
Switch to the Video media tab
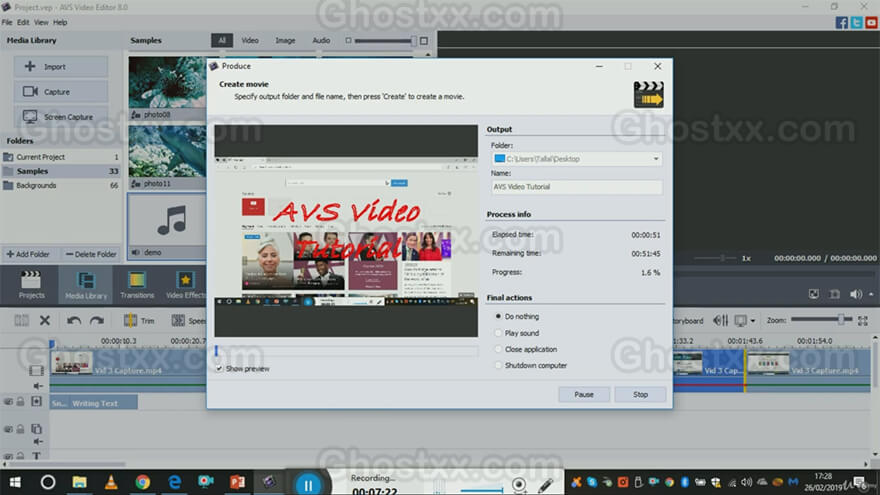(x=250, y=40)
